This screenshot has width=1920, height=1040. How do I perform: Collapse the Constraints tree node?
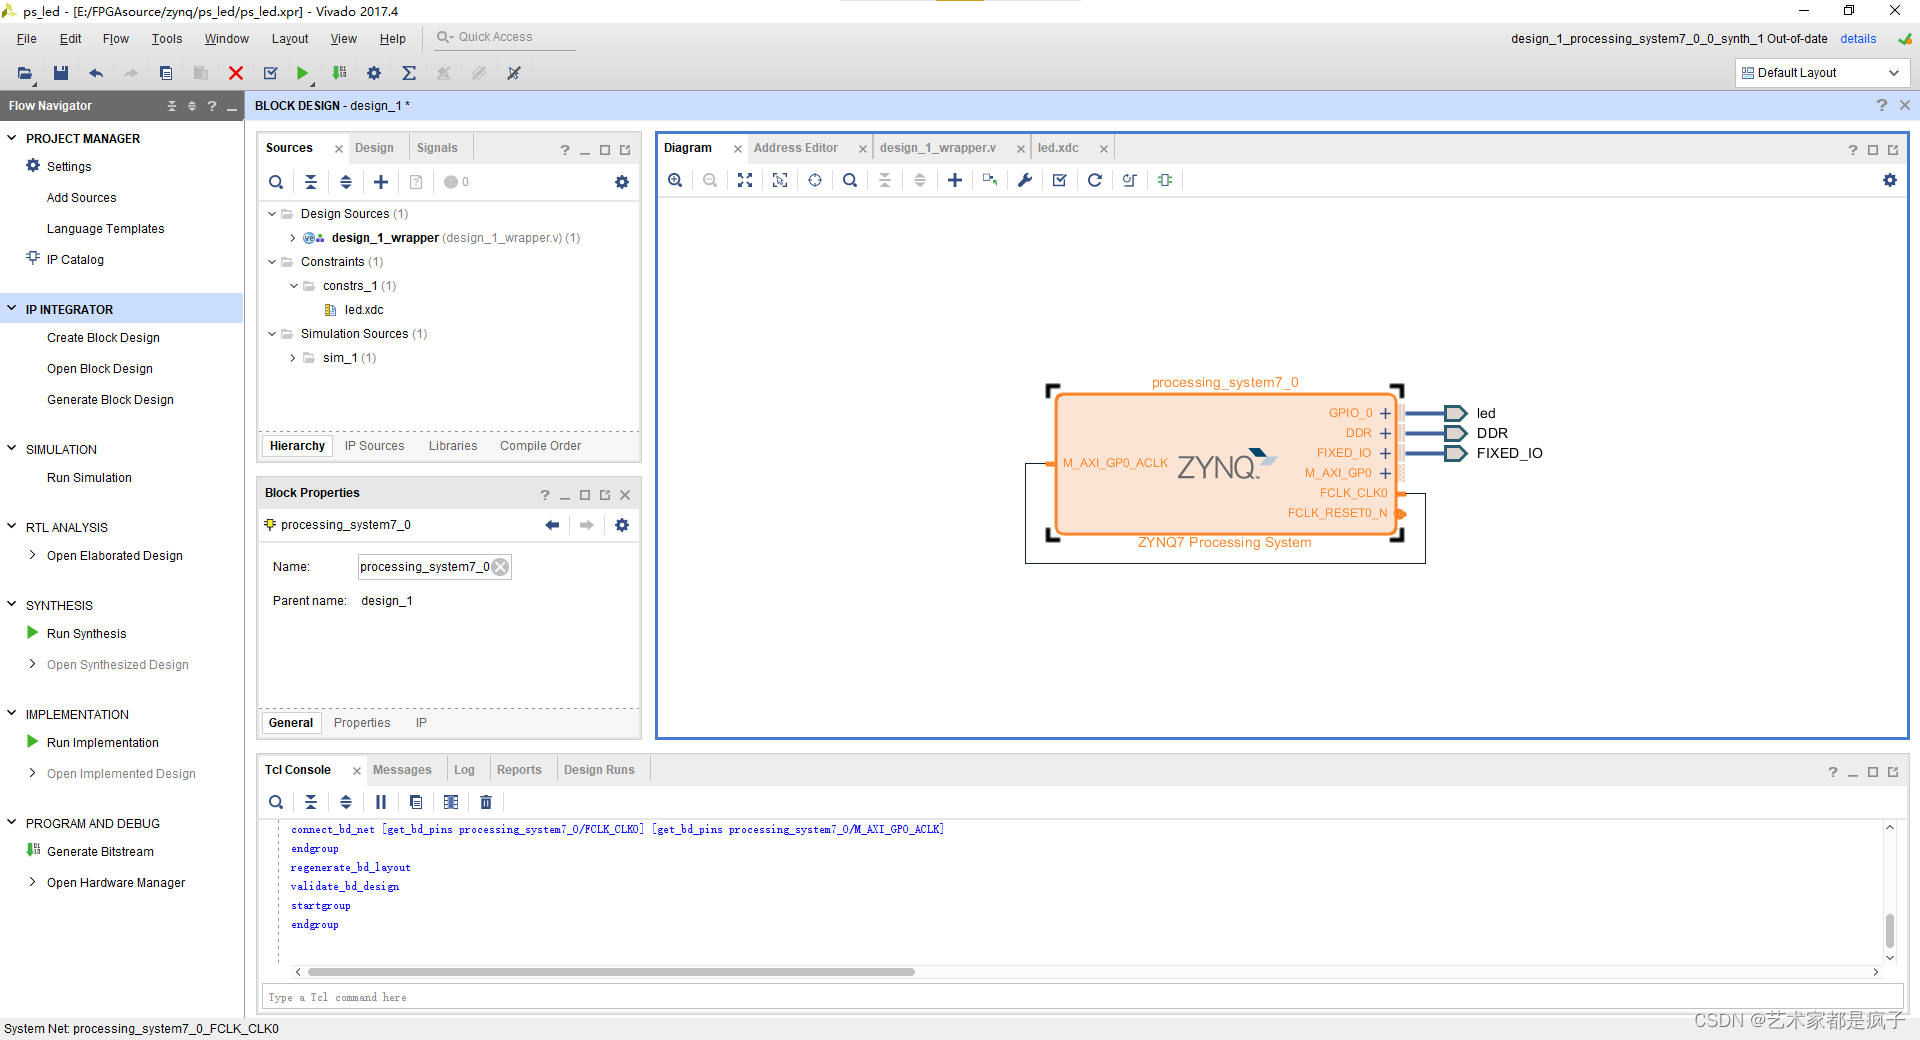[272, 262]
